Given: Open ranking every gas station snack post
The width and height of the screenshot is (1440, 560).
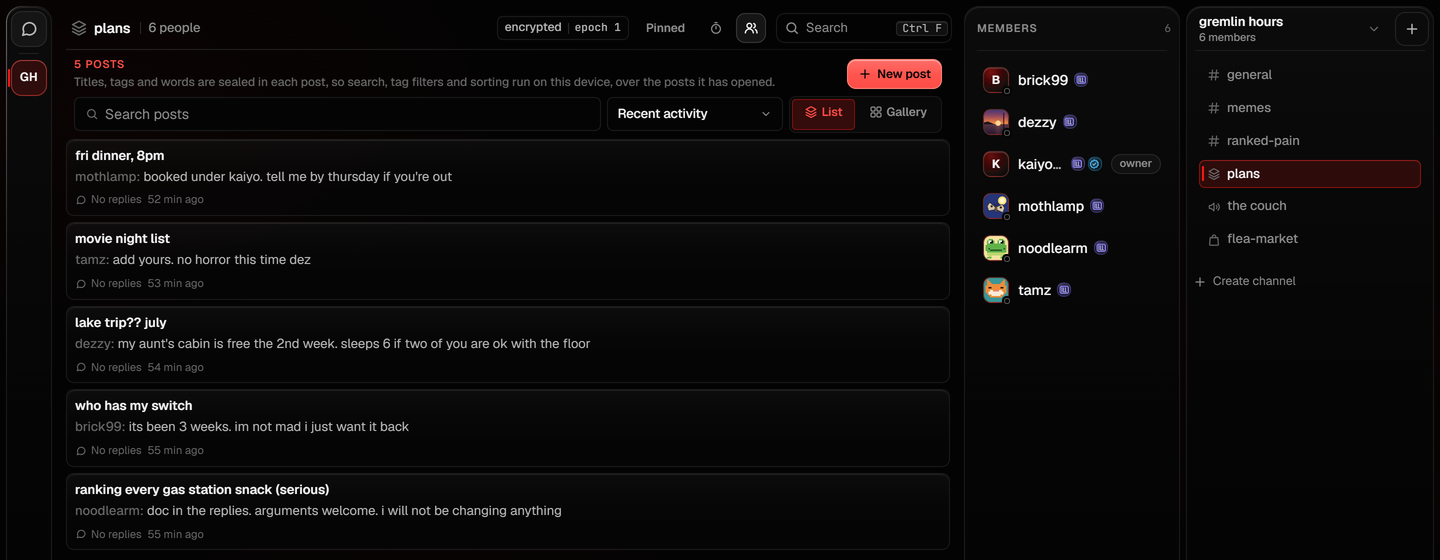Looking at the screenshot, I should pyautogui.click(x=507, y=512).
